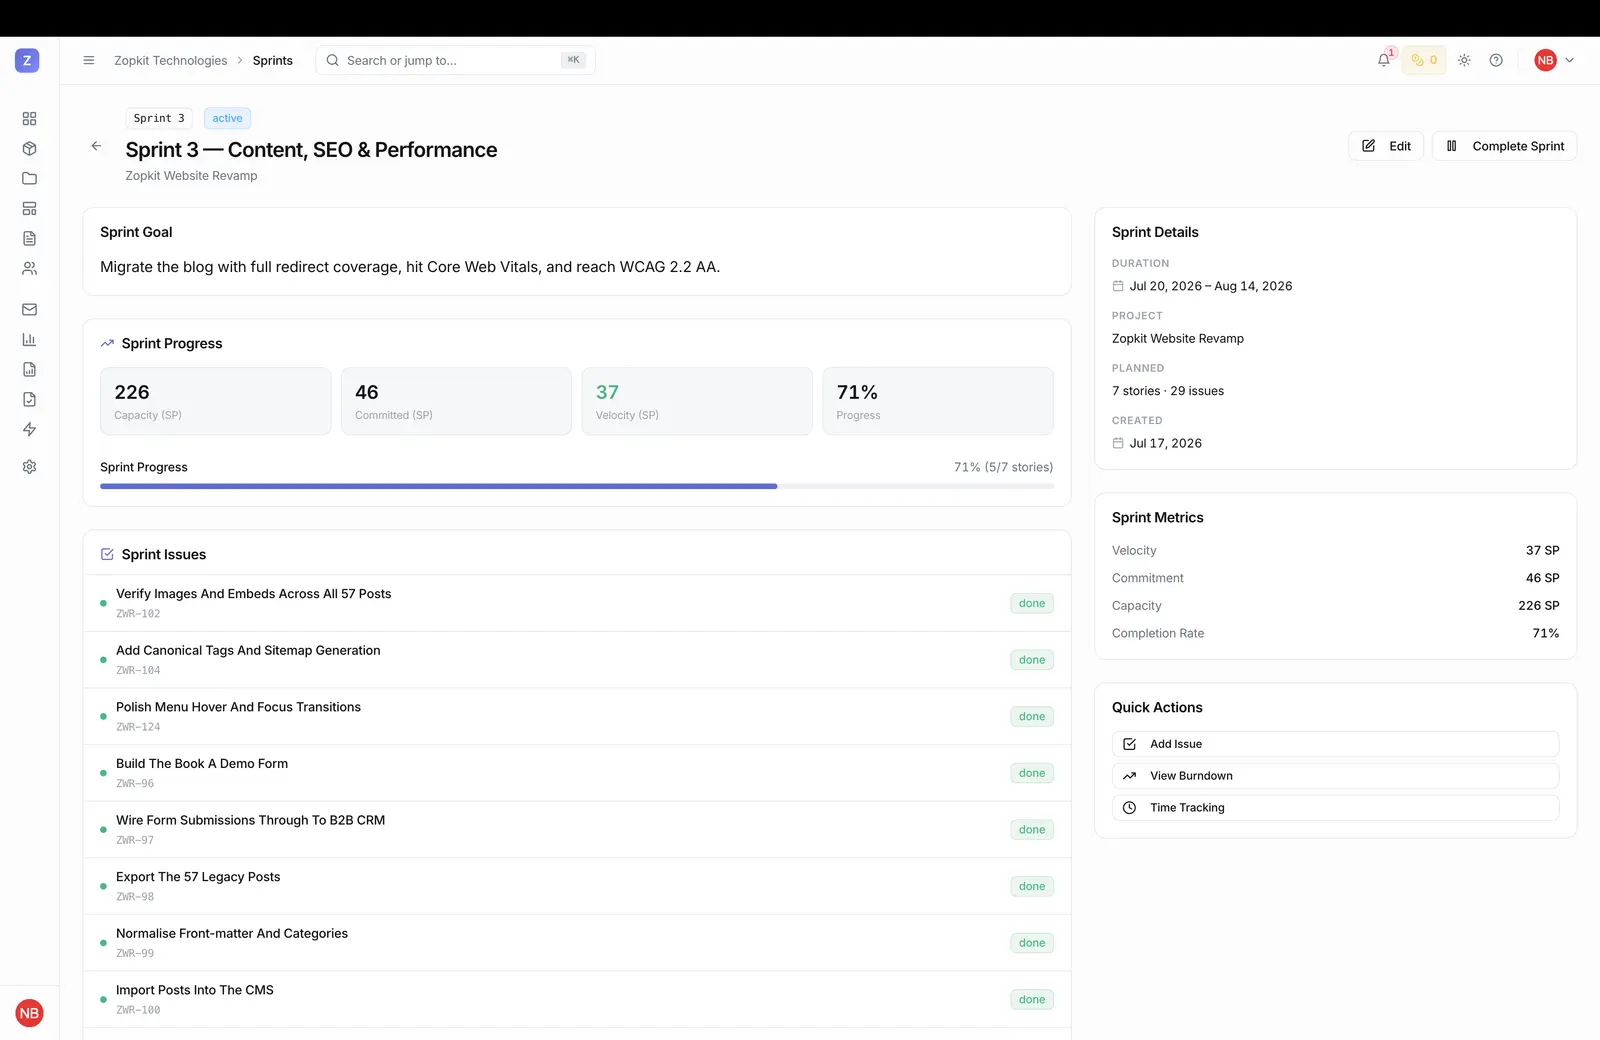This screenshot has width=1600, height=1040.
Task: Open issue Polish Menu Hover And Focus Transitions
Action: click(x=577, y=717)
